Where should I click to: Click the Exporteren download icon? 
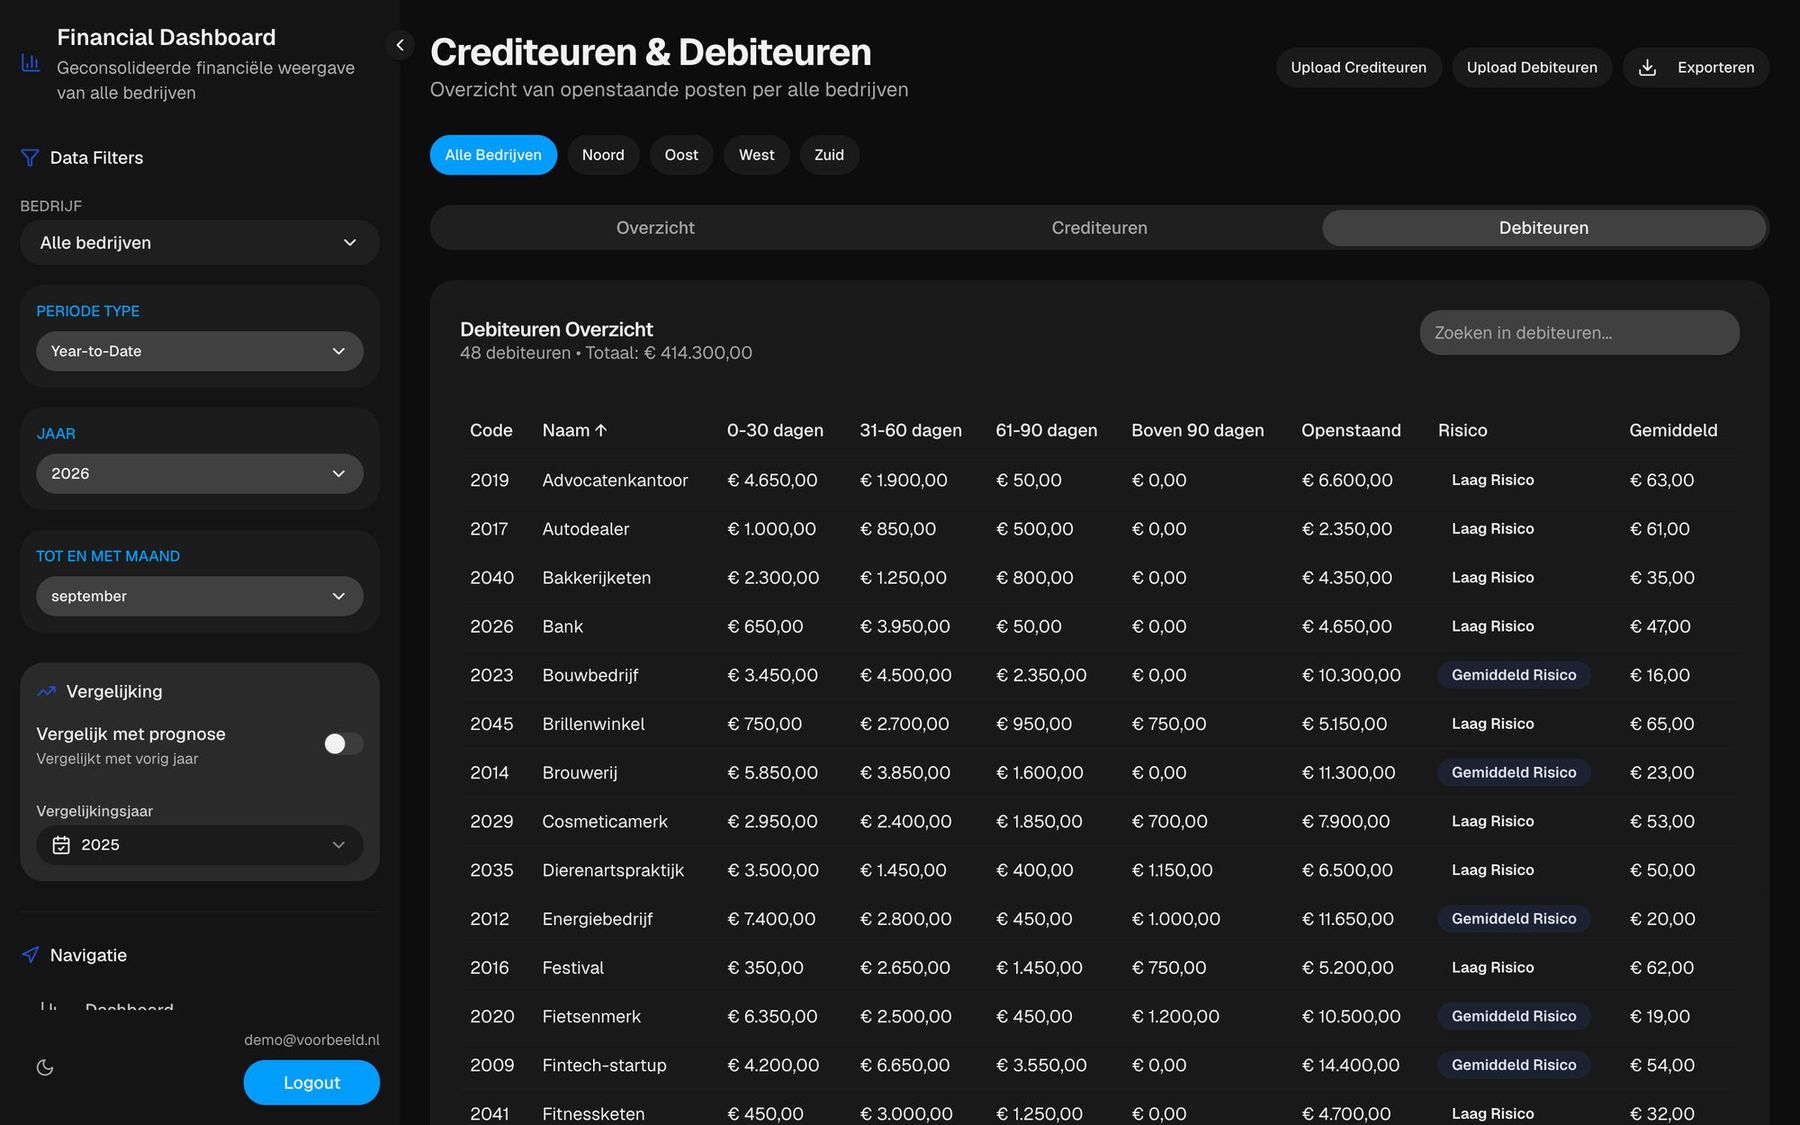[x=1648, y=68]
